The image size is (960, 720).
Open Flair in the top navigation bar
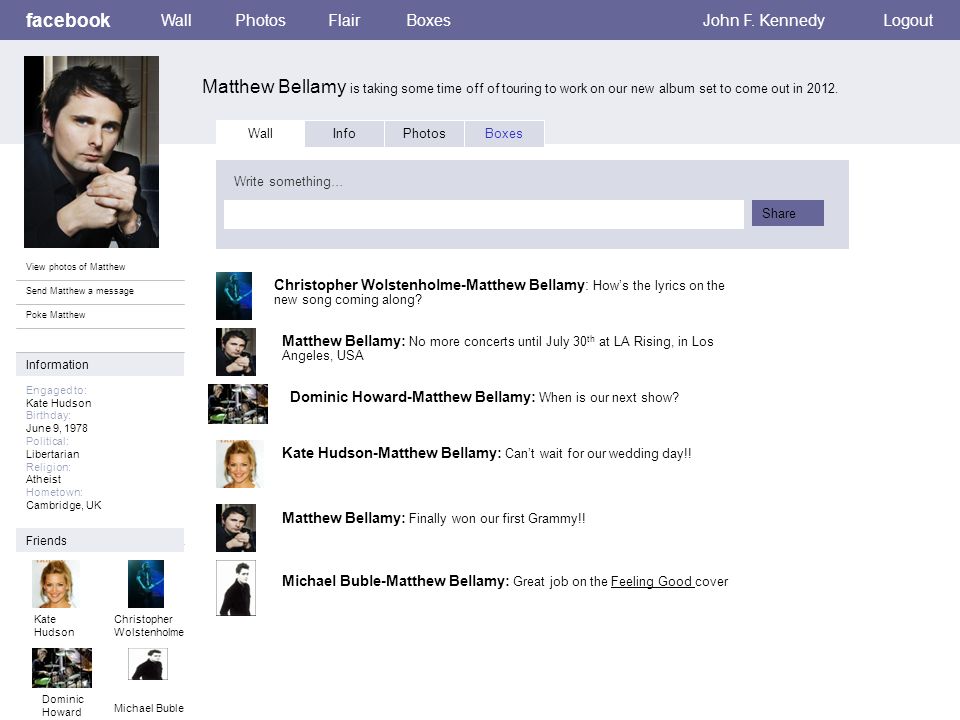pos(344,20)
